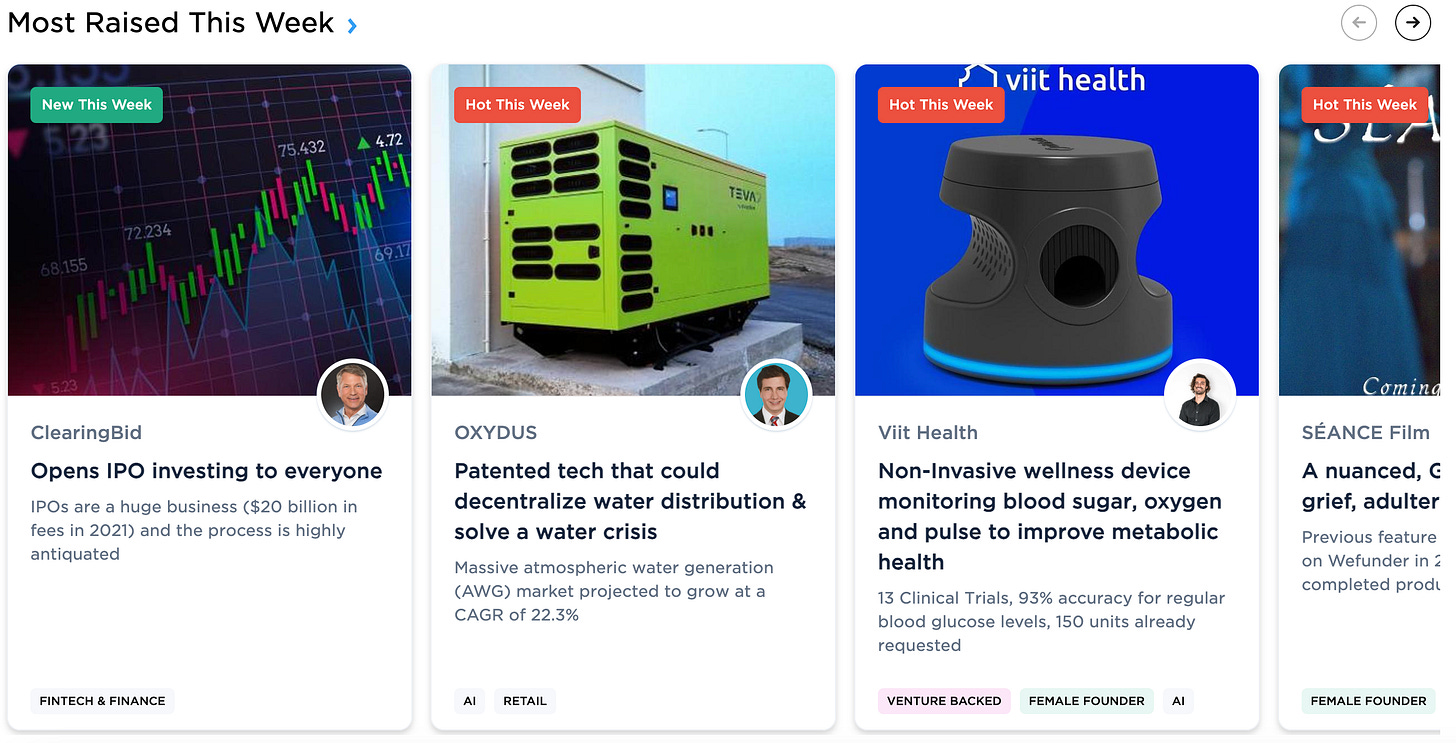Click the next arrow carousel button
Image resolution: width=1456 pixels, height=743 pixels.
pyautogui.click(x=1412, y=22)
